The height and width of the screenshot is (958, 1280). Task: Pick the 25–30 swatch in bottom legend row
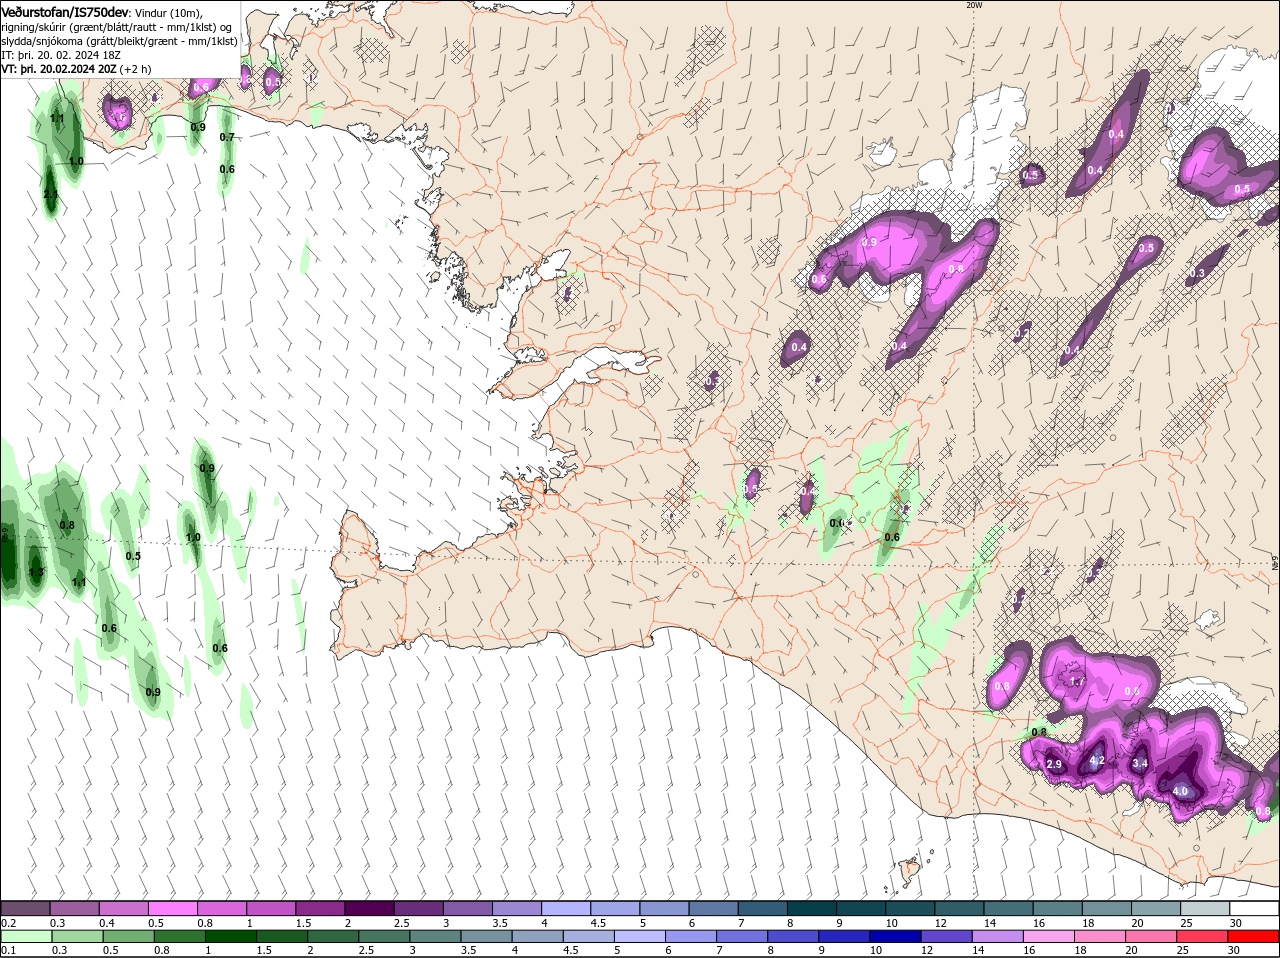(x=1204, y=936)
